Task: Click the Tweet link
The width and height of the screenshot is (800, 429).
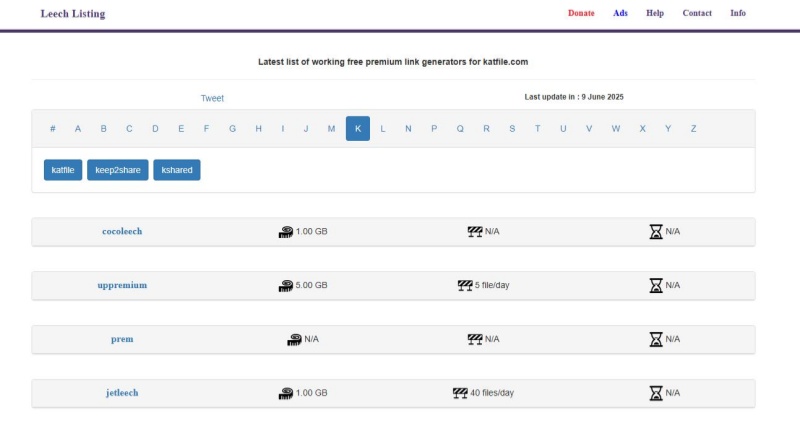Action: [x=212, y=98]
